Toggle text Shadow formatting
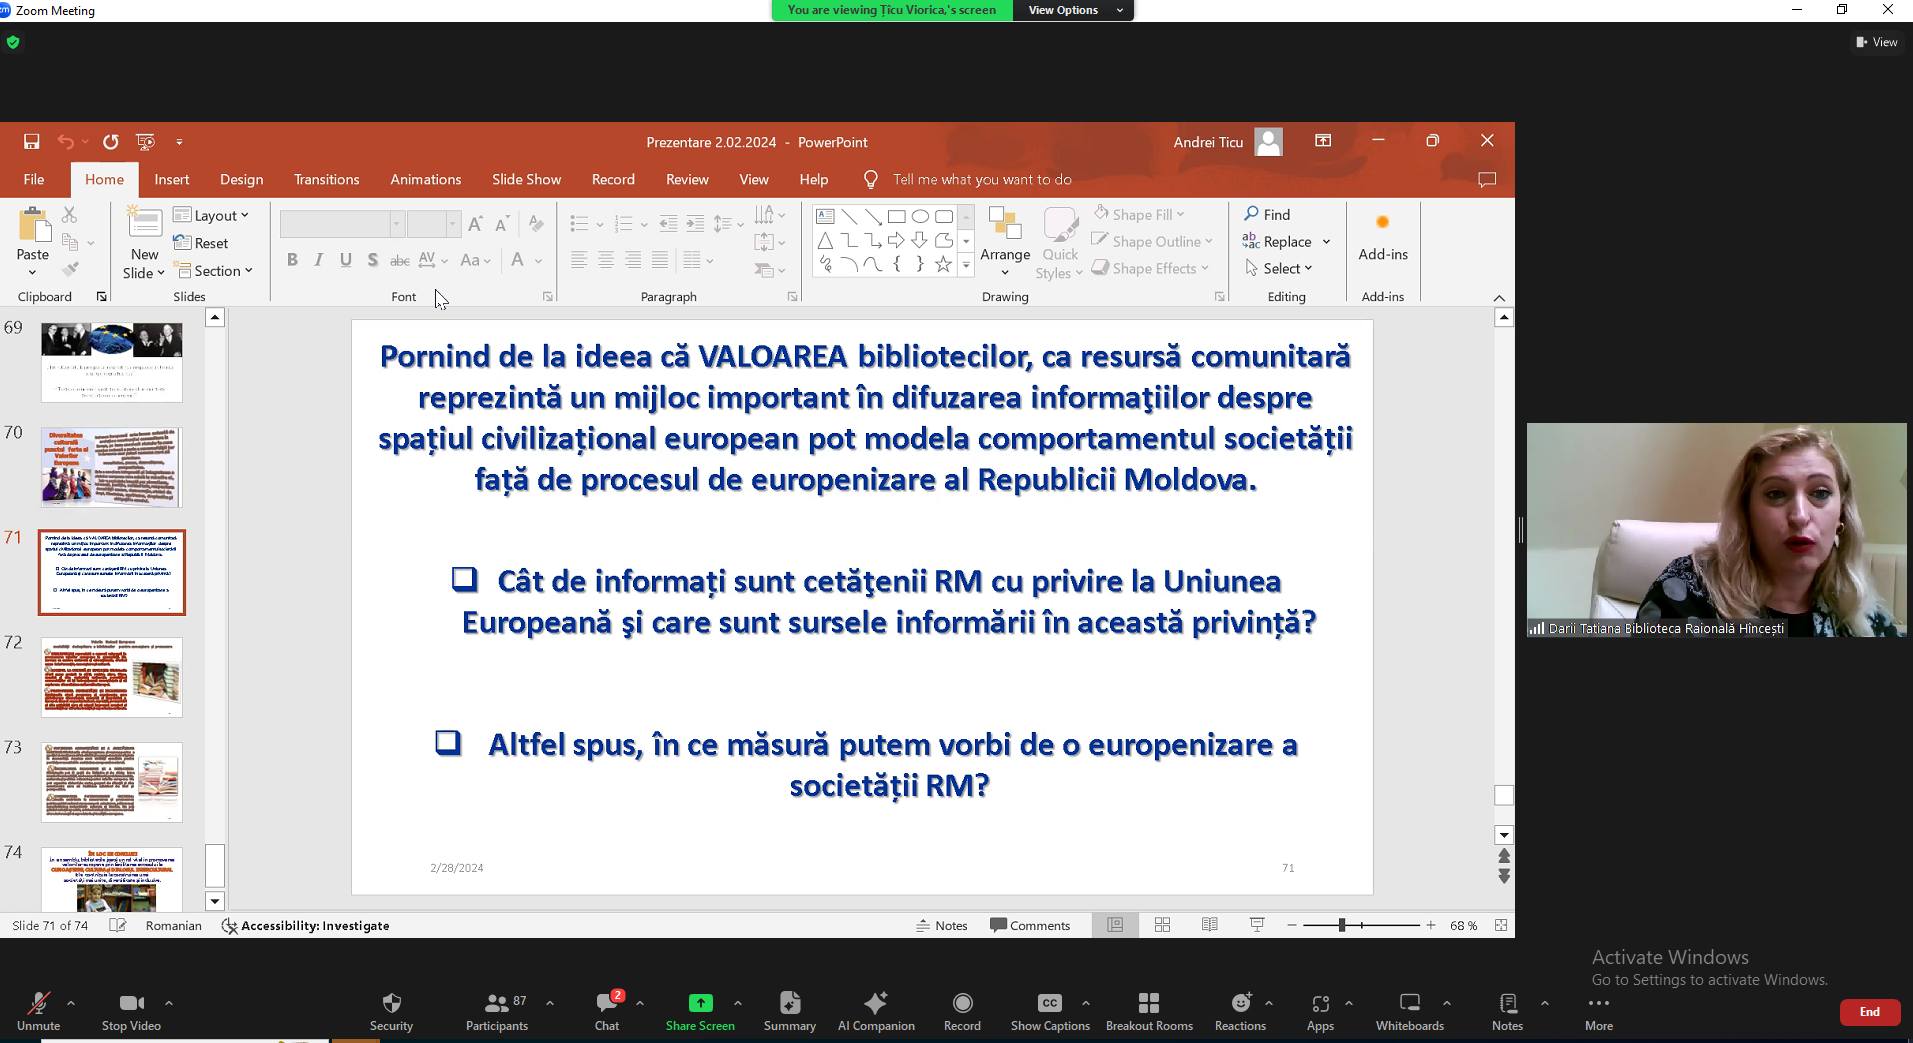Viewport: 1913px width, 1043px height. 372,260
